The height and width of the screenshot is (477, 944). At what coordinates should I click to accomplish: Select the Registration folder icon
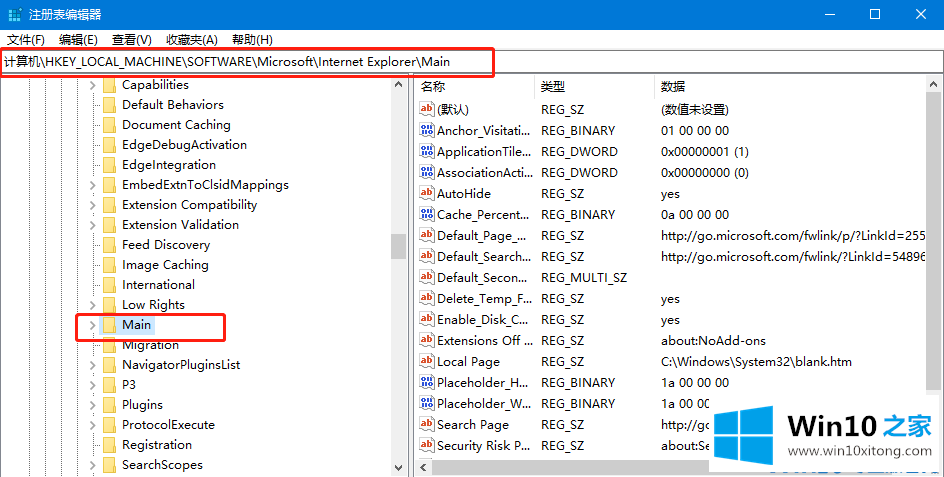click(109, 445)
